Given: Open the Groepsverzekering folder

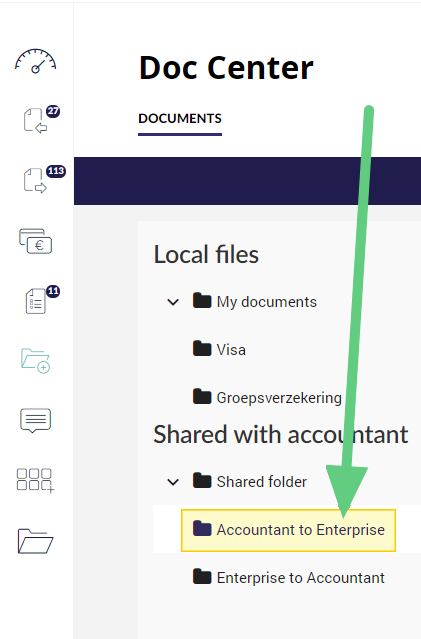Looking at the screenshot, I should 279,398.
